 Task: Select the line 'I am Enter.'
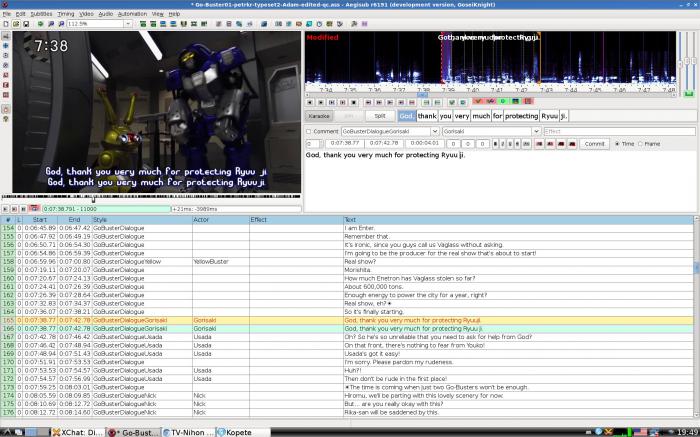[360, 228]
